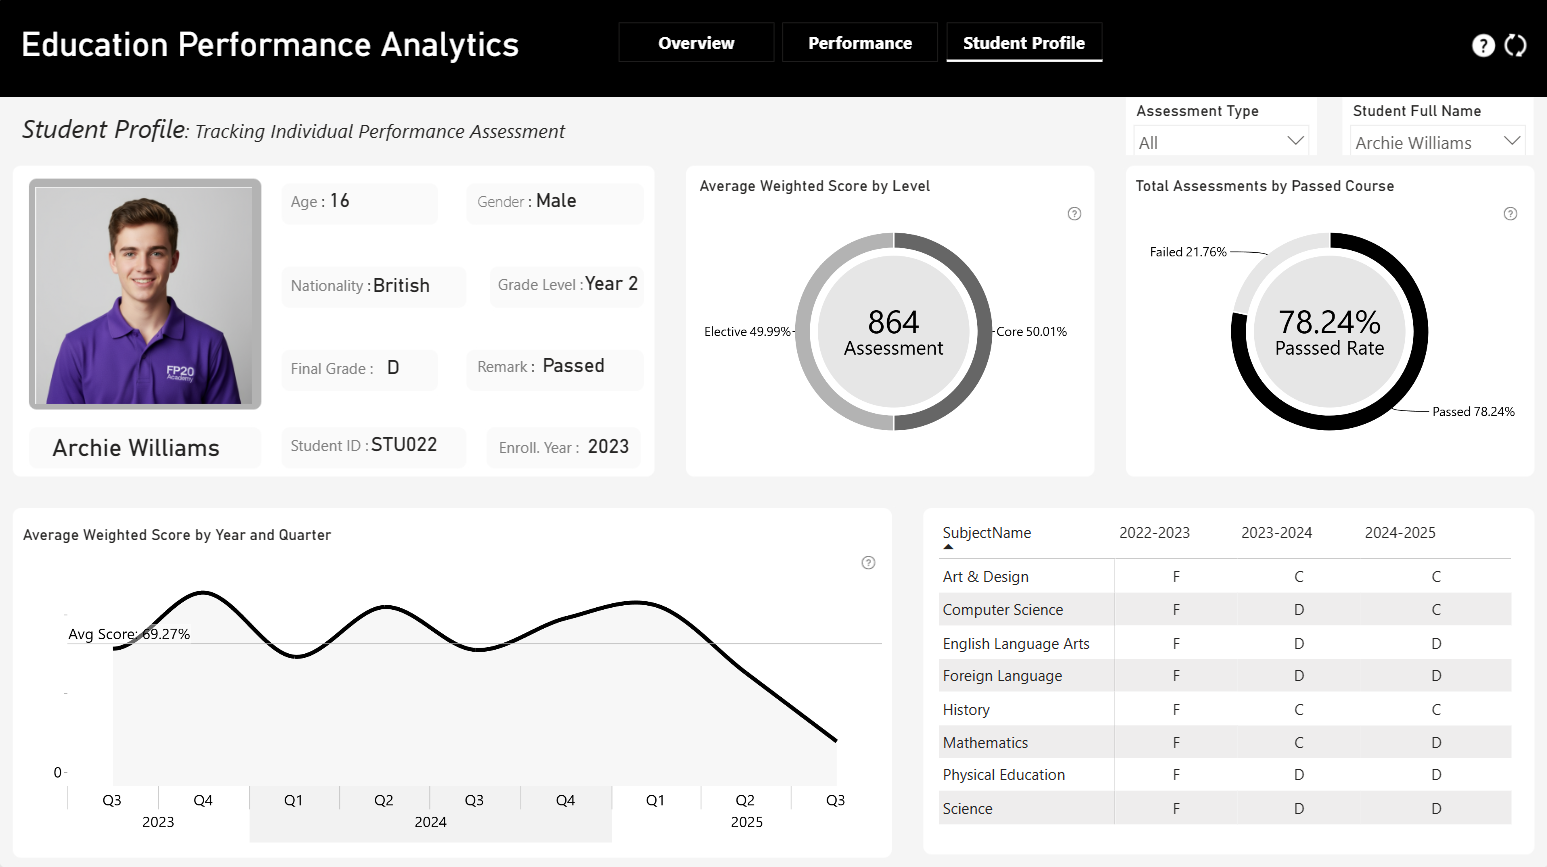Click Archie Williams profile photo

pyautogui.click(x=145, y=294)
